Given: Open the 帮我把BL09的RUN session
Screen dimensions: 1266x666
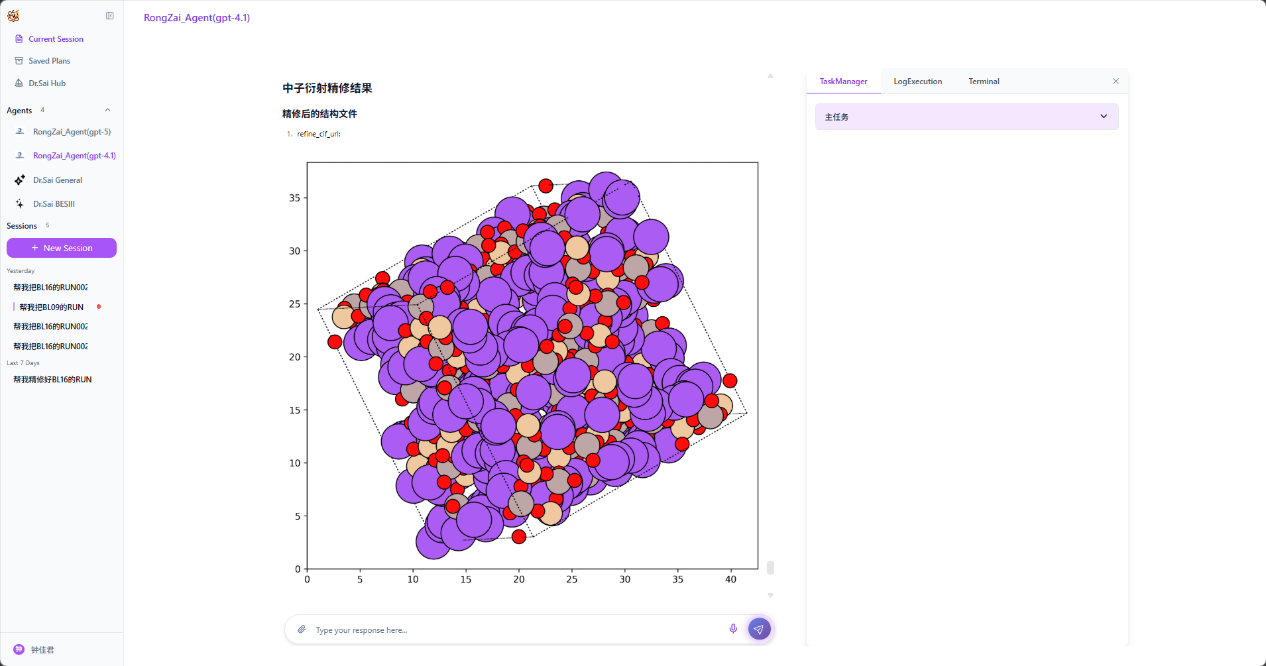Looking at the screenshot, I should tap(51, 307).
